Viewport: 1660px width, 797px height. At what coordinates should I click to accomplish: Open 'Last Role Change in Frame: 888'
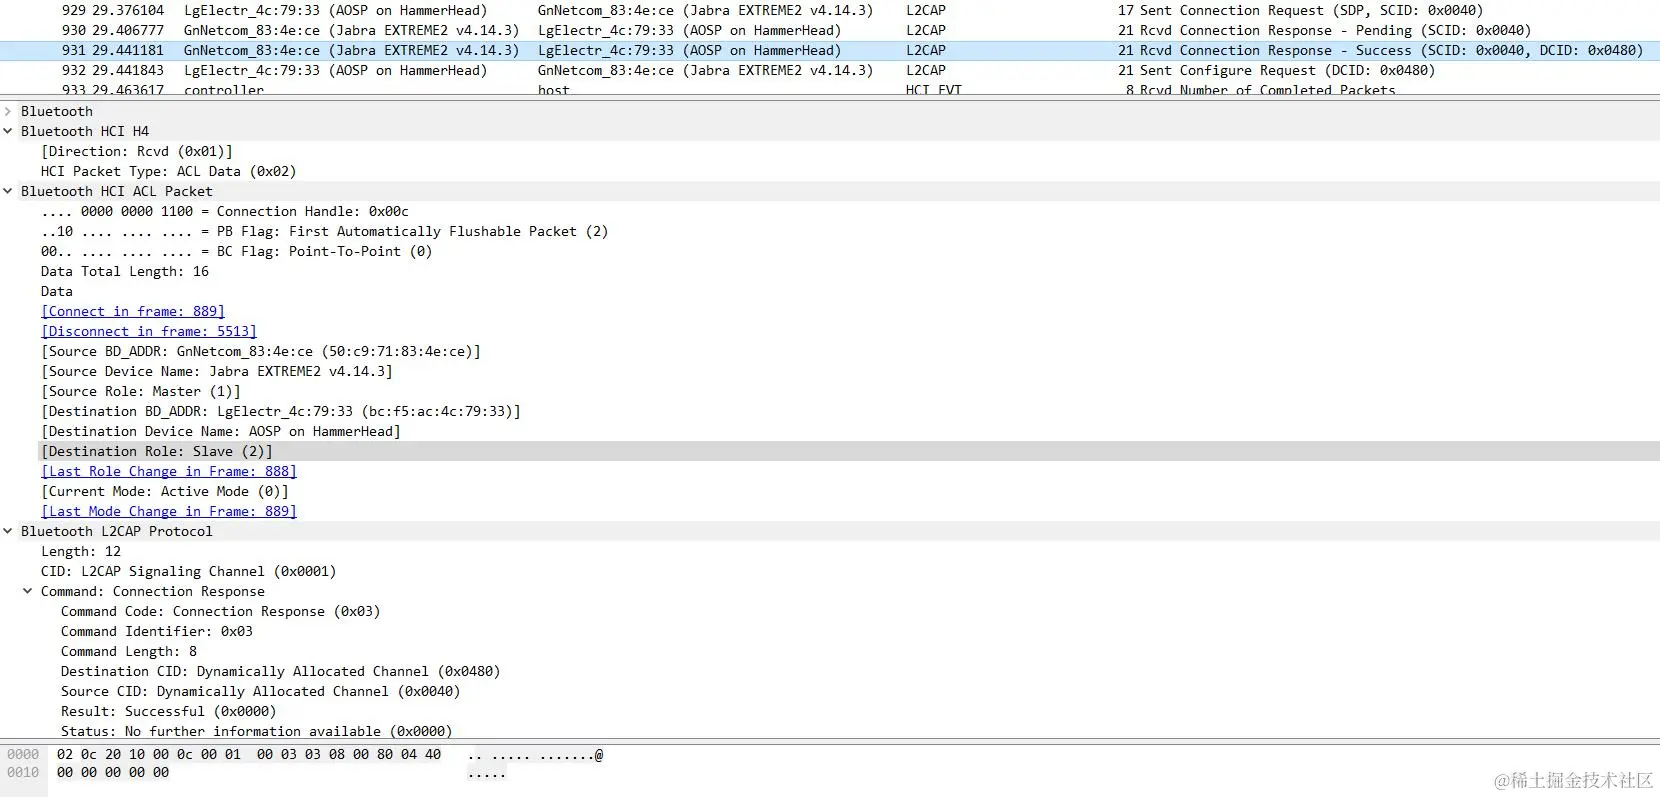pyautogui.click(x=169, y=471)
